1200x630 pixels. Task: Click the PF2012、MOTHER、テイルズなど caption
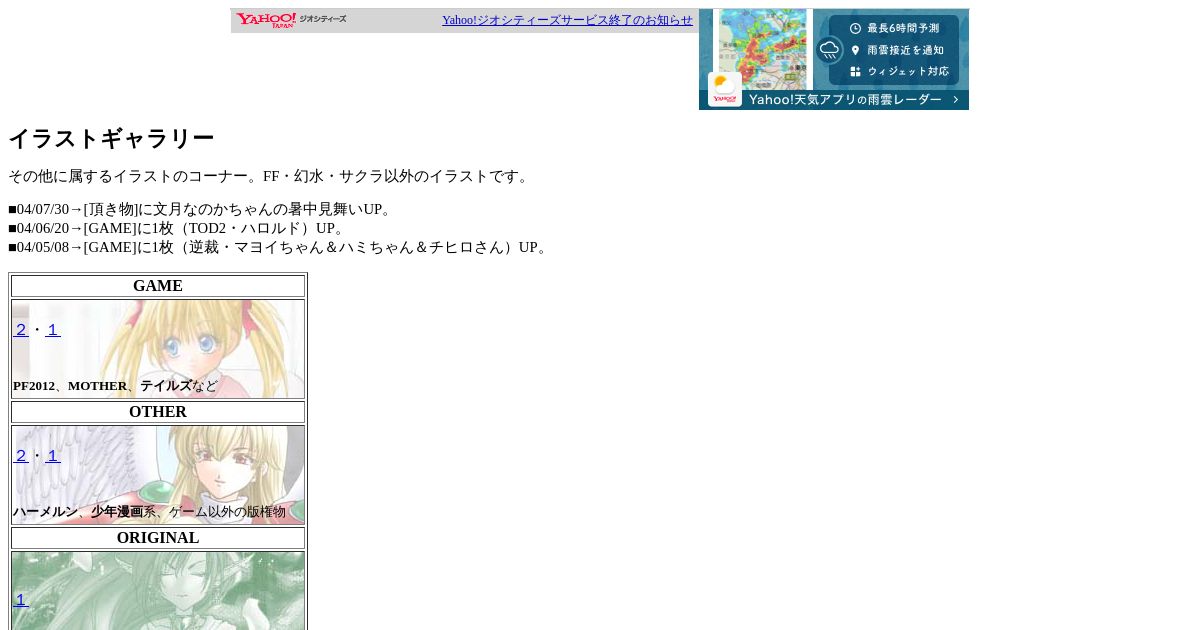pos(115,386)
